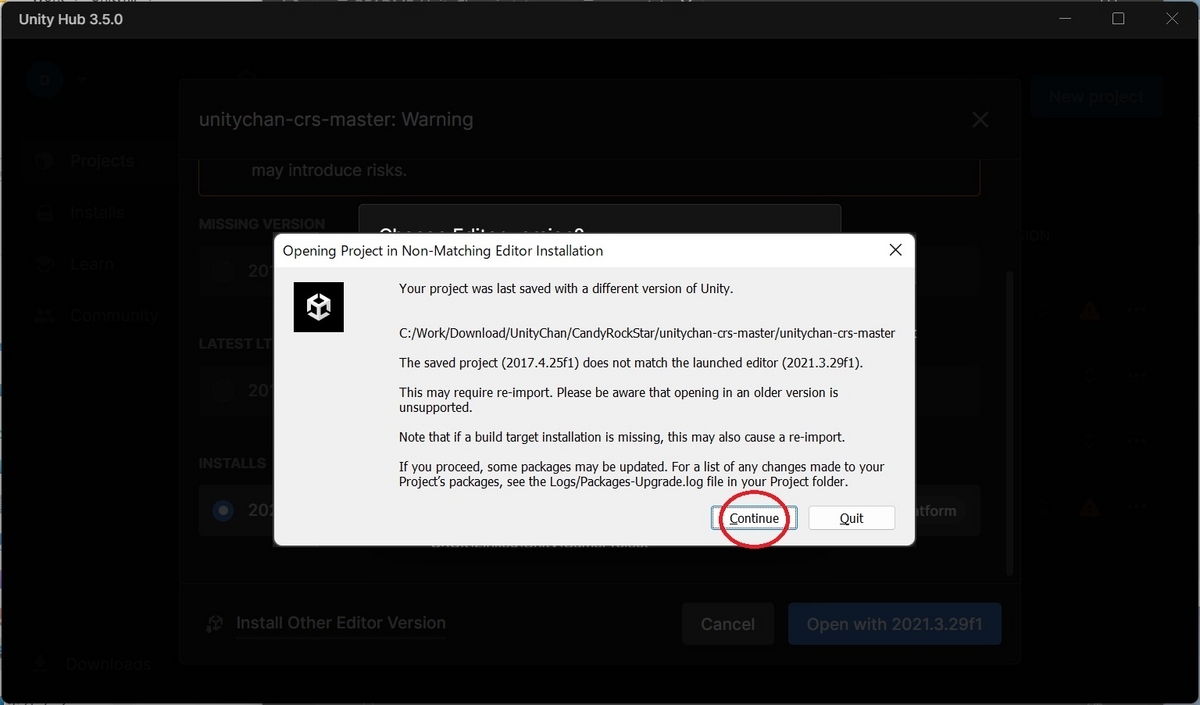Click the project path text in the dialog
The height and width of the screenshot is (705, 1200).
647,333
